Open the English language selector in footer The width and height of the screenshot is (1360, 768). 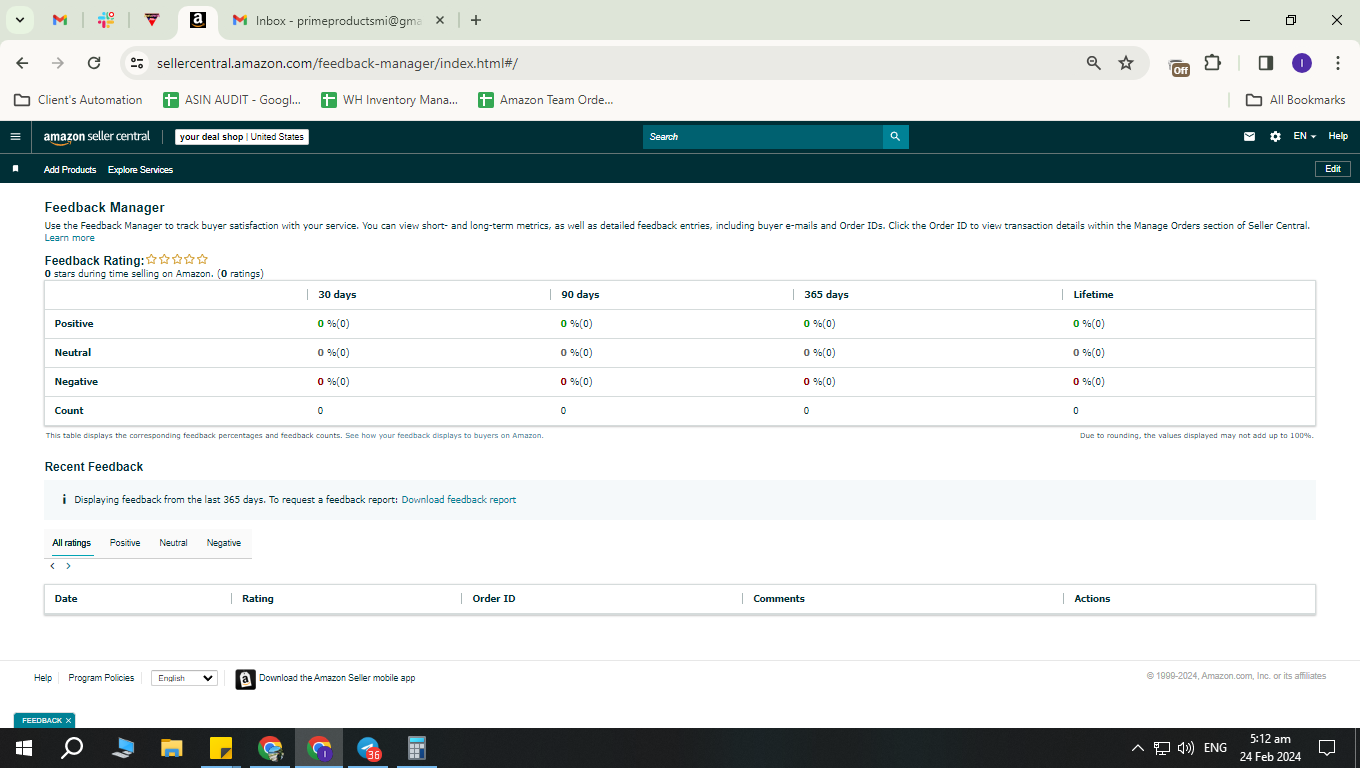184,678
